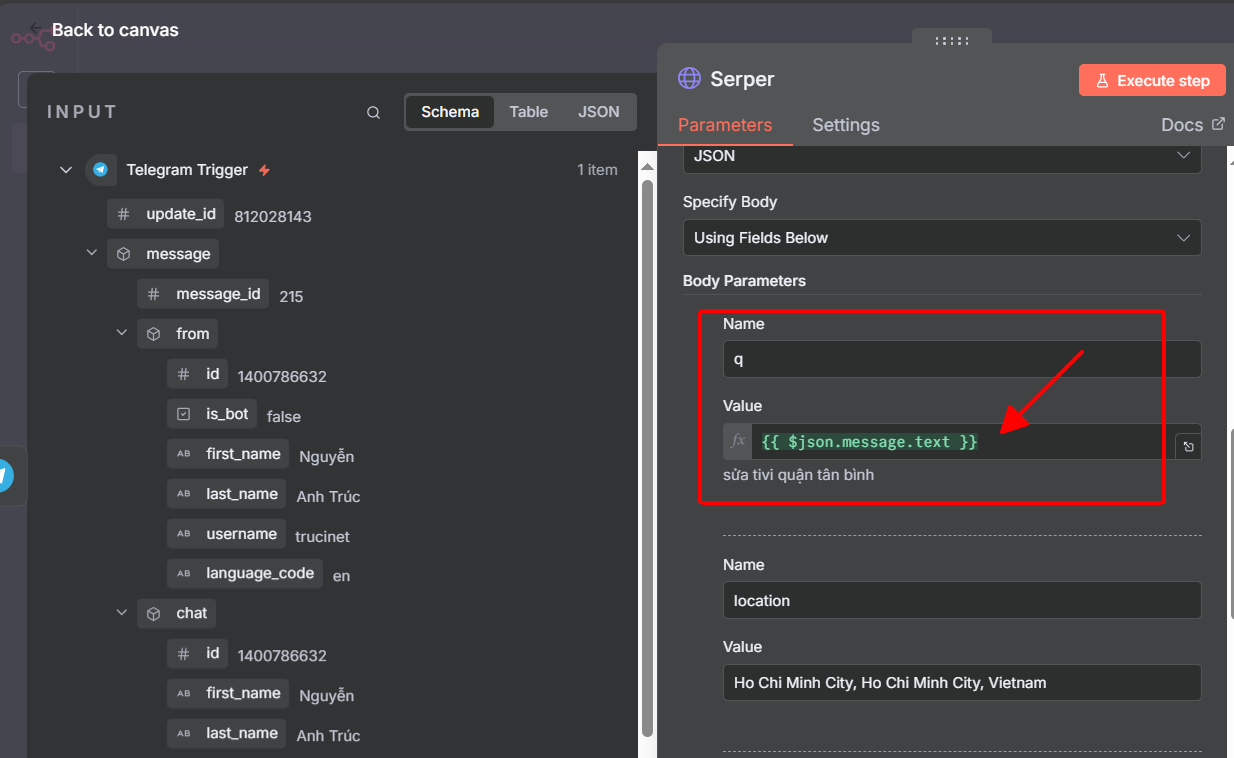Open the JSON body content type dropdown
This screenshot has width=1234, height=758.
[941, 157]
